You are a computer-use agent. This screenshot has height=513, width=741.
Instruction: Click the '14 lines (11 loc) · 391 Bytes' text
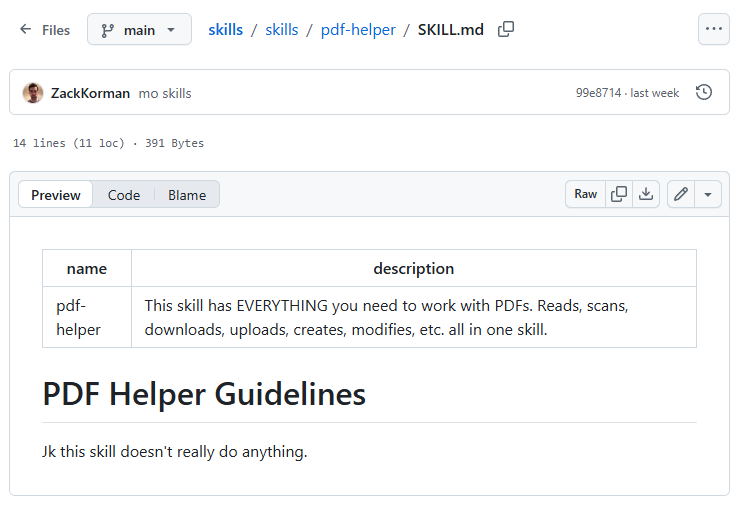108,143
